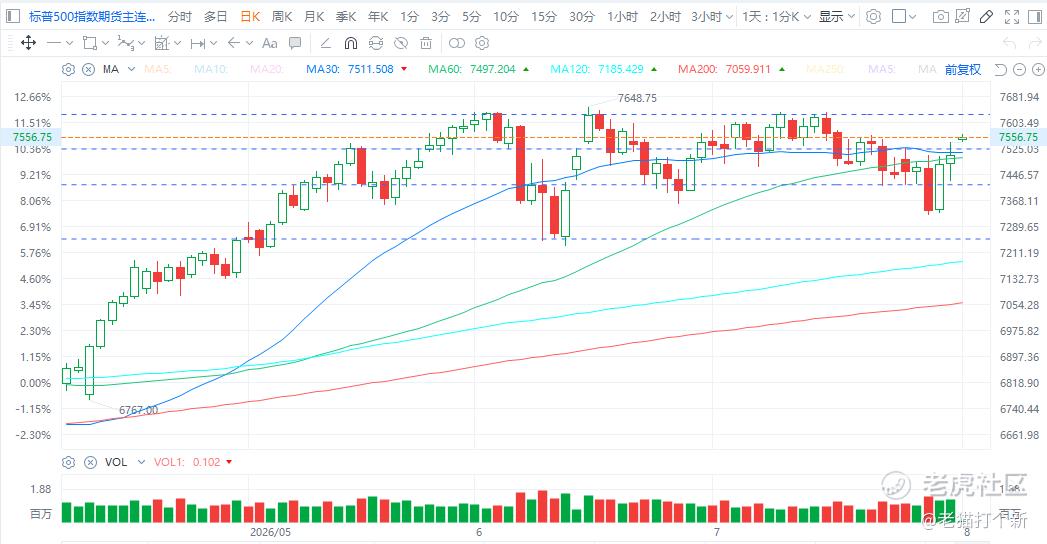The image size is (1047, 544).
Task: Switch to the 分时 intraday tab
Action: tap(180, 17)
